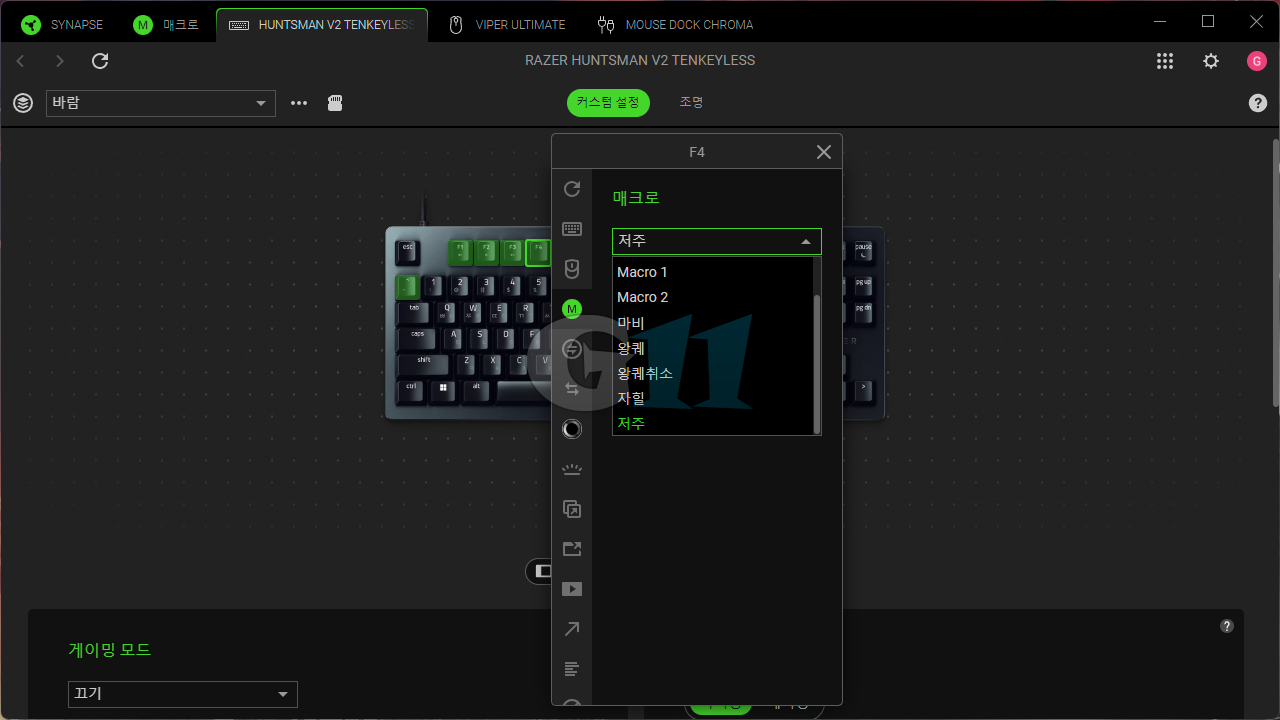Click the macro list scrollbar
1280x720 pixels.
pyautogui.click(x=818, y=364)
